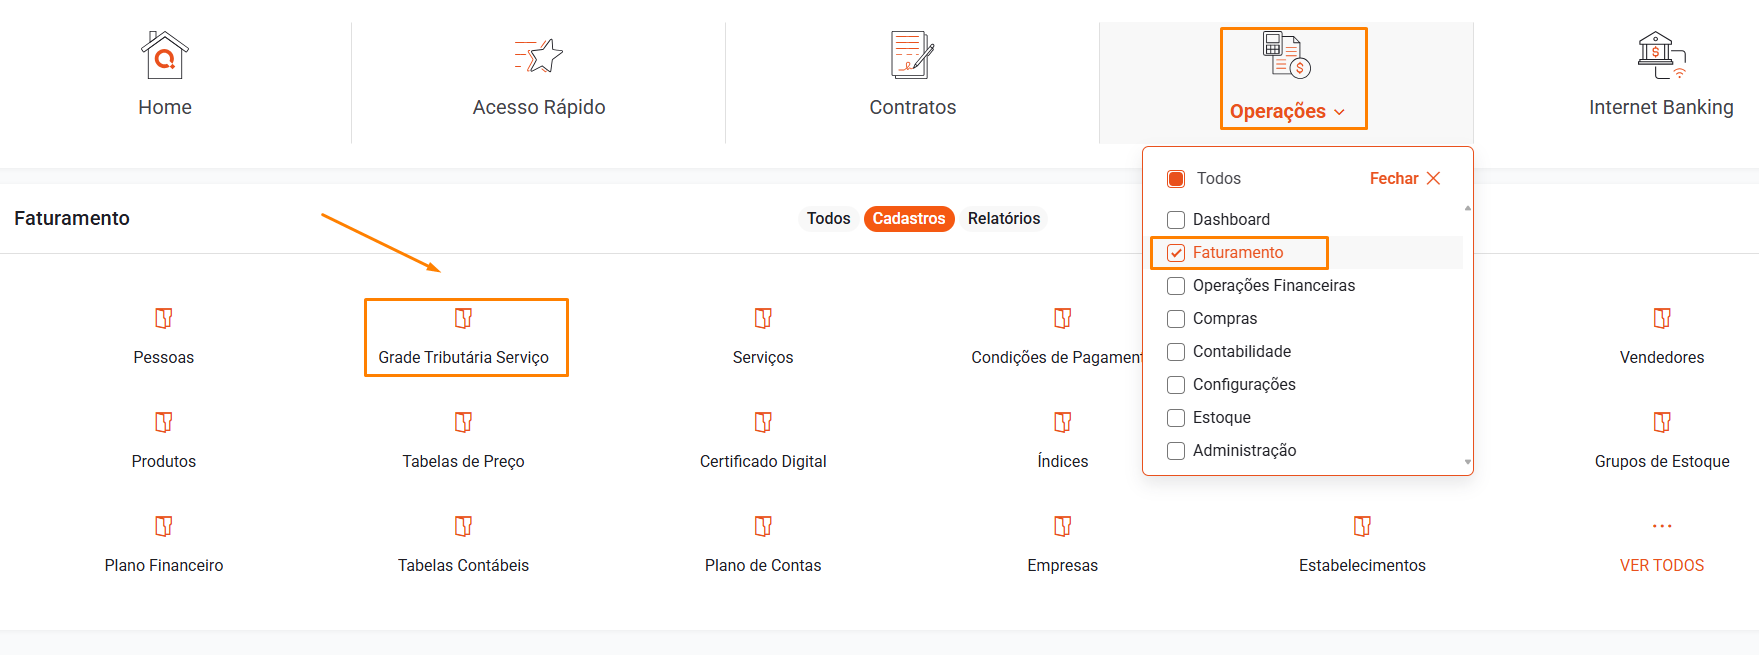Collapse the Operações dropdown menu

tap(1287, 111)
